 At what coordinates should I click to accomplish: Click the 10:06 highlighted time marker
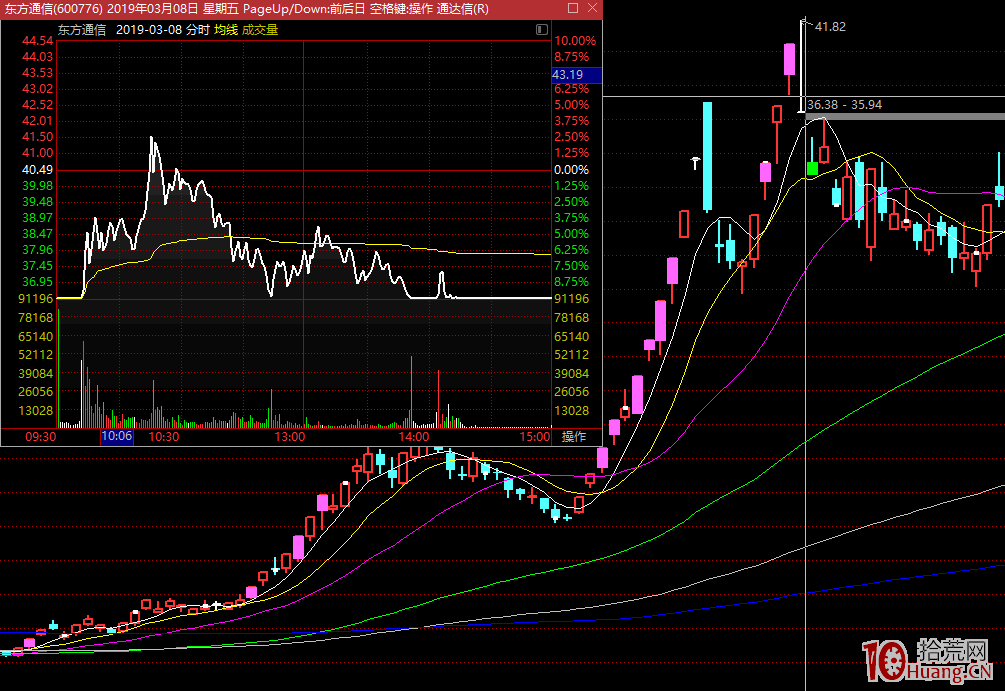[116, 437]
